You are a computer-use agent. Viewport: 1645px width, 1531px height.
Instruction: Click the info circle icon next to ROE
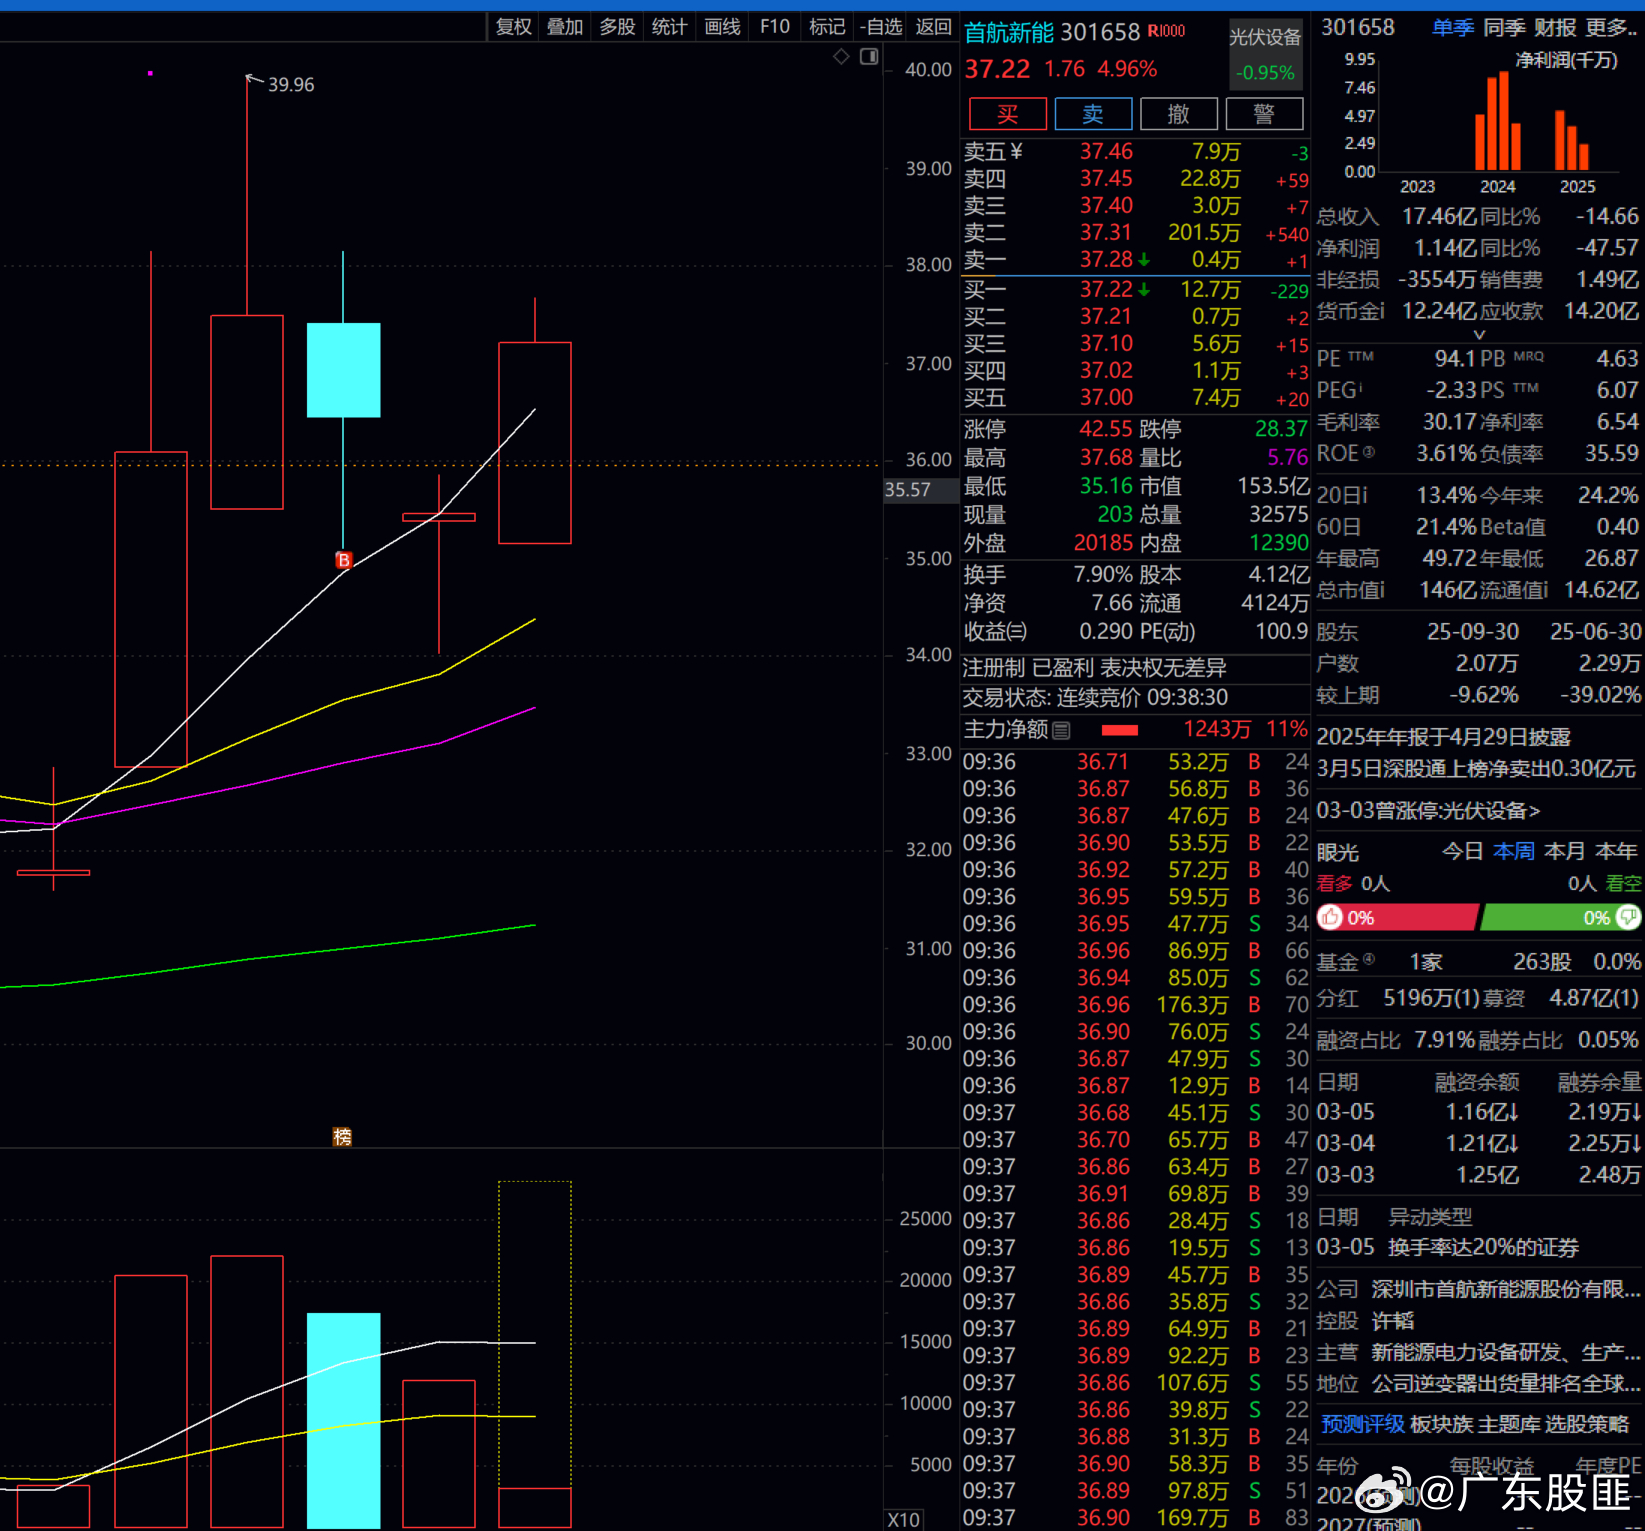pyautogui.click(x=1369, y=452)
